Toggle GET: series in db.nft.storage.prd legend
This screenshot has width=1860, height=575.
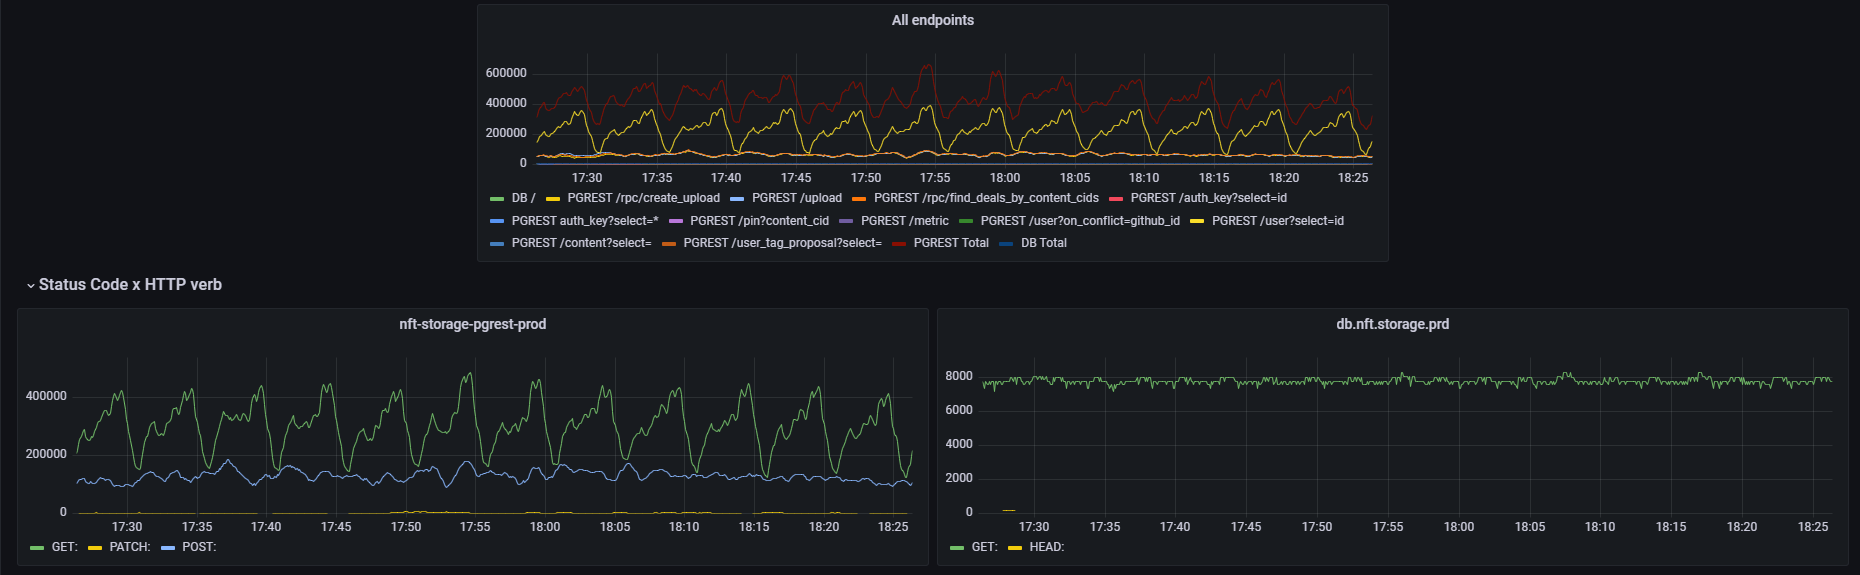tap(984, 547)
